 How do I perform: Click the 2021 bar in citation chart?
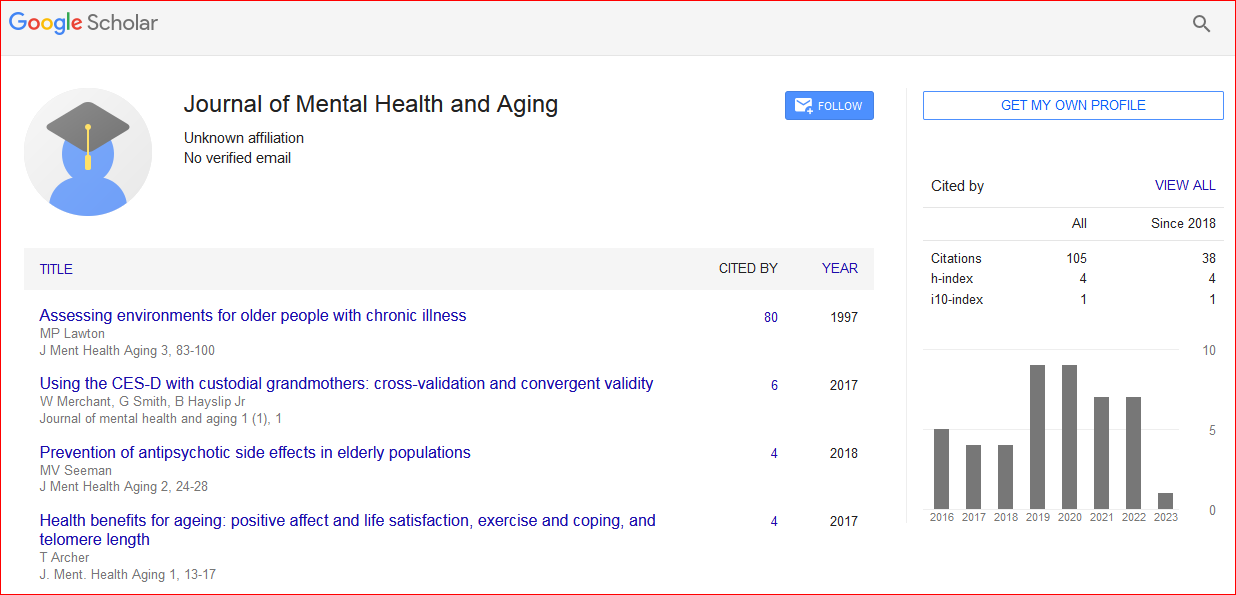point(1102,452)
